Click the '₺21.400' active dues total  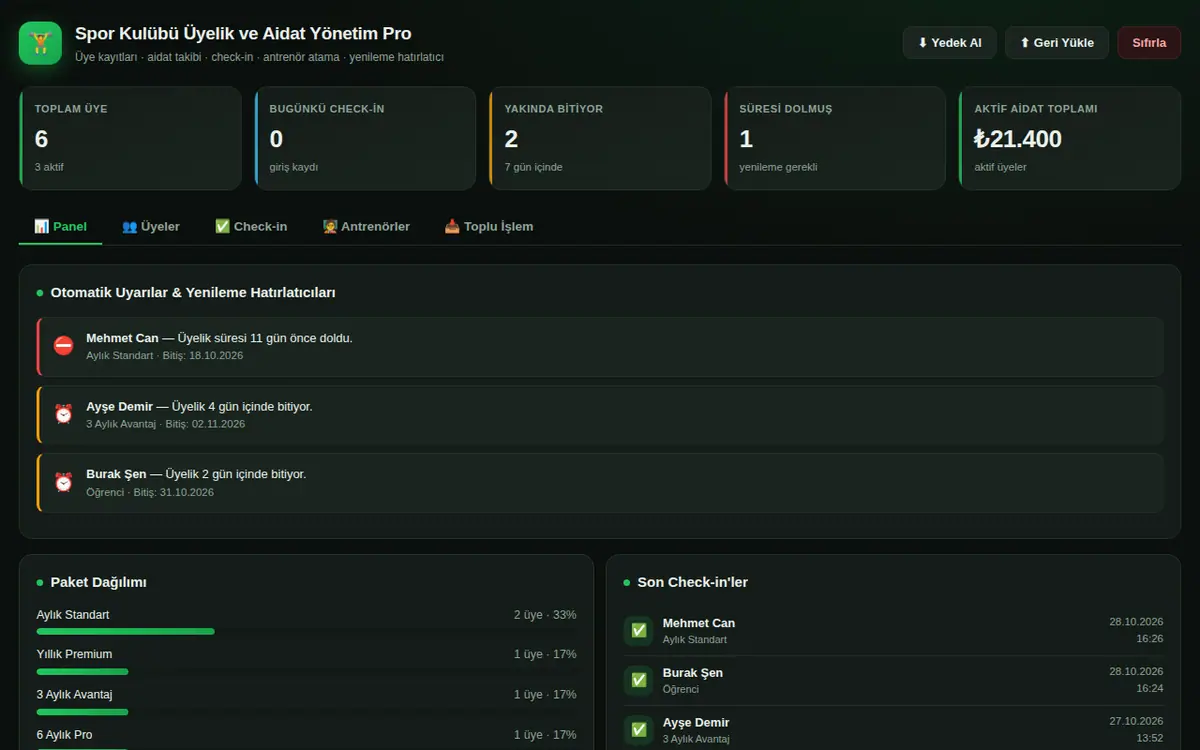[x=1018, y=139]
